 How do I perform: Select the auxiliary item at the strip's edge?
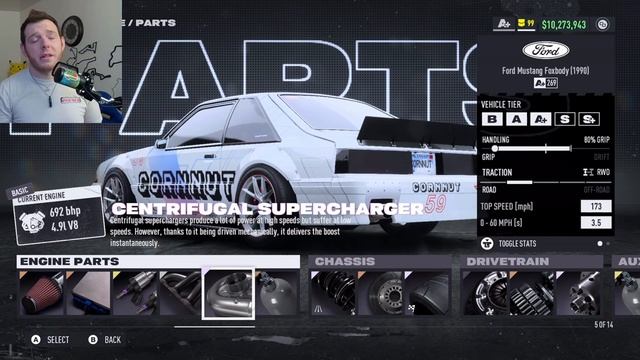[x=627, y=293]
